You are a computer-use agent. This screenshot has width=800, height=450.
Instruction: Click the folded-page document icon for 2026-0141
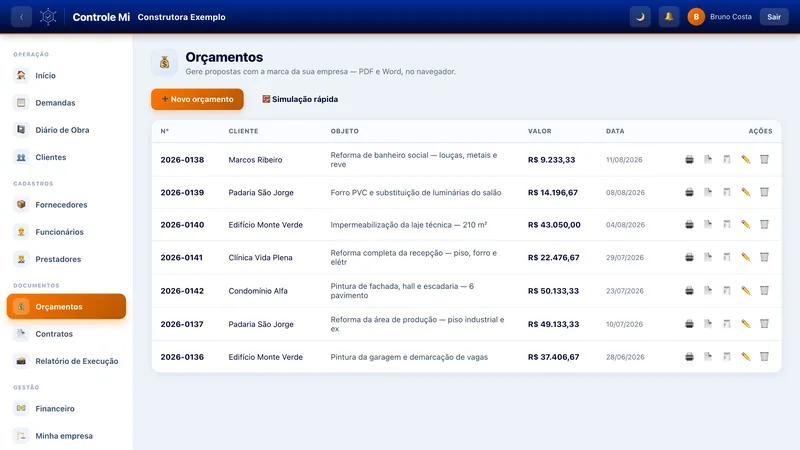(708, 257)
